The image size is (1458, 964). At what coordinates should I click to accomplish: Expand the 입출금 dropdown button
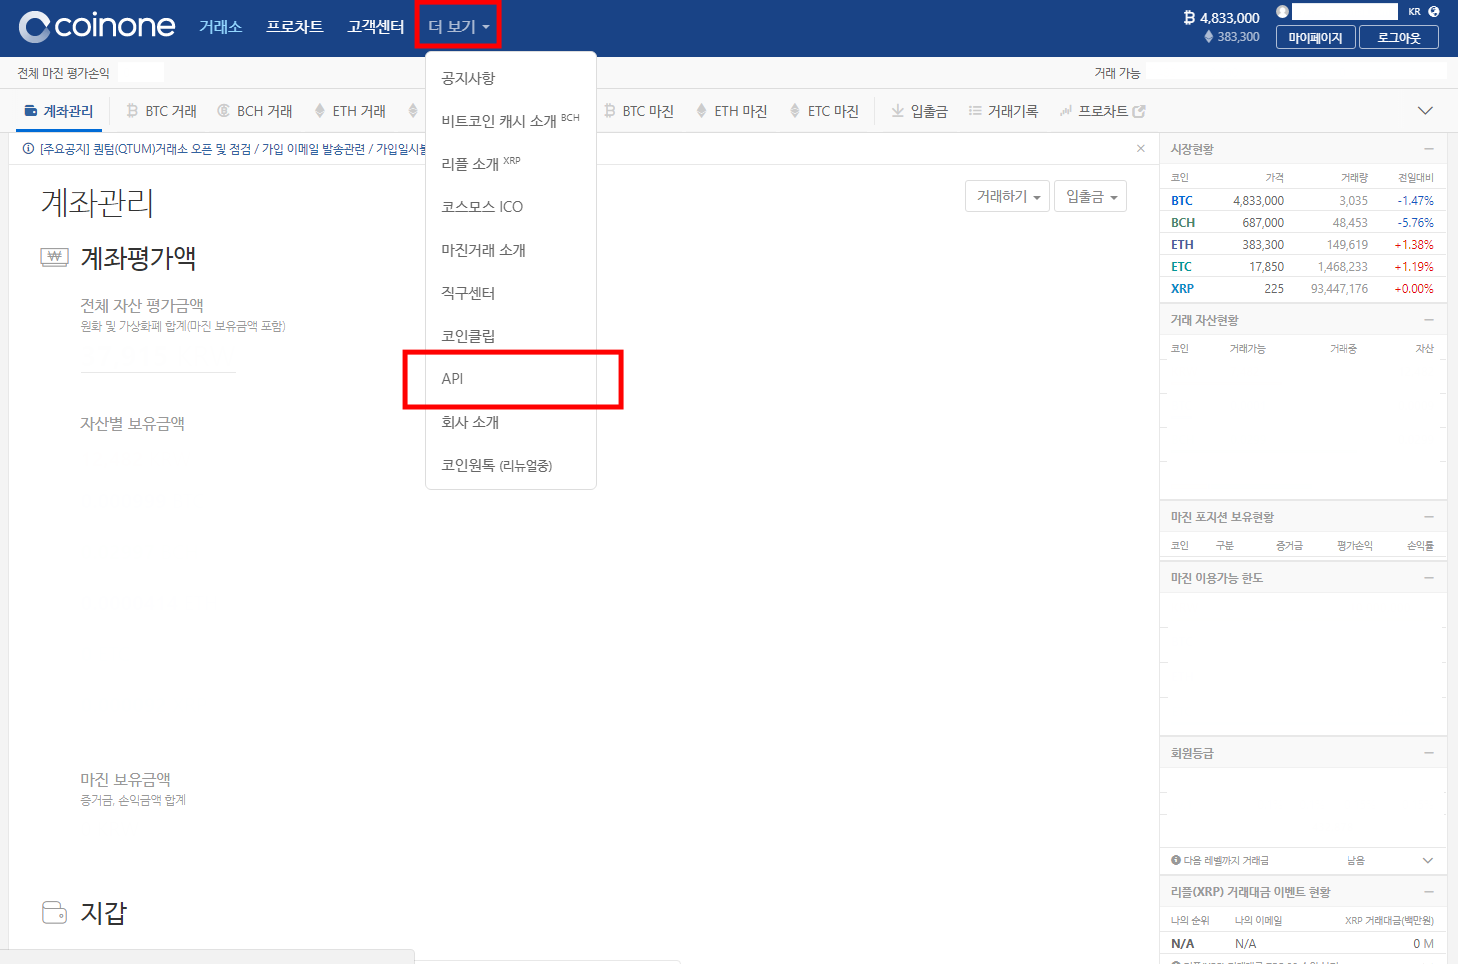click(x=1090, y=196)
